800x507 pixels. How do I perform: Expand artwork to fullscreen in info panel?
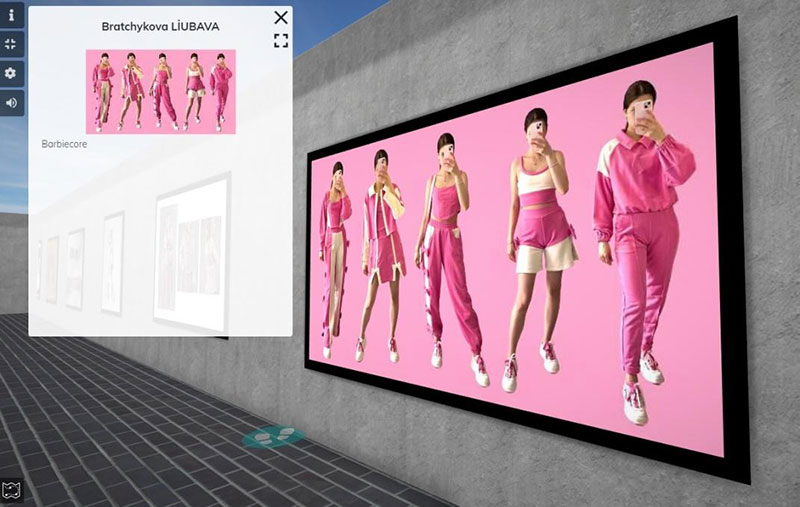click(x=281, y=41)
